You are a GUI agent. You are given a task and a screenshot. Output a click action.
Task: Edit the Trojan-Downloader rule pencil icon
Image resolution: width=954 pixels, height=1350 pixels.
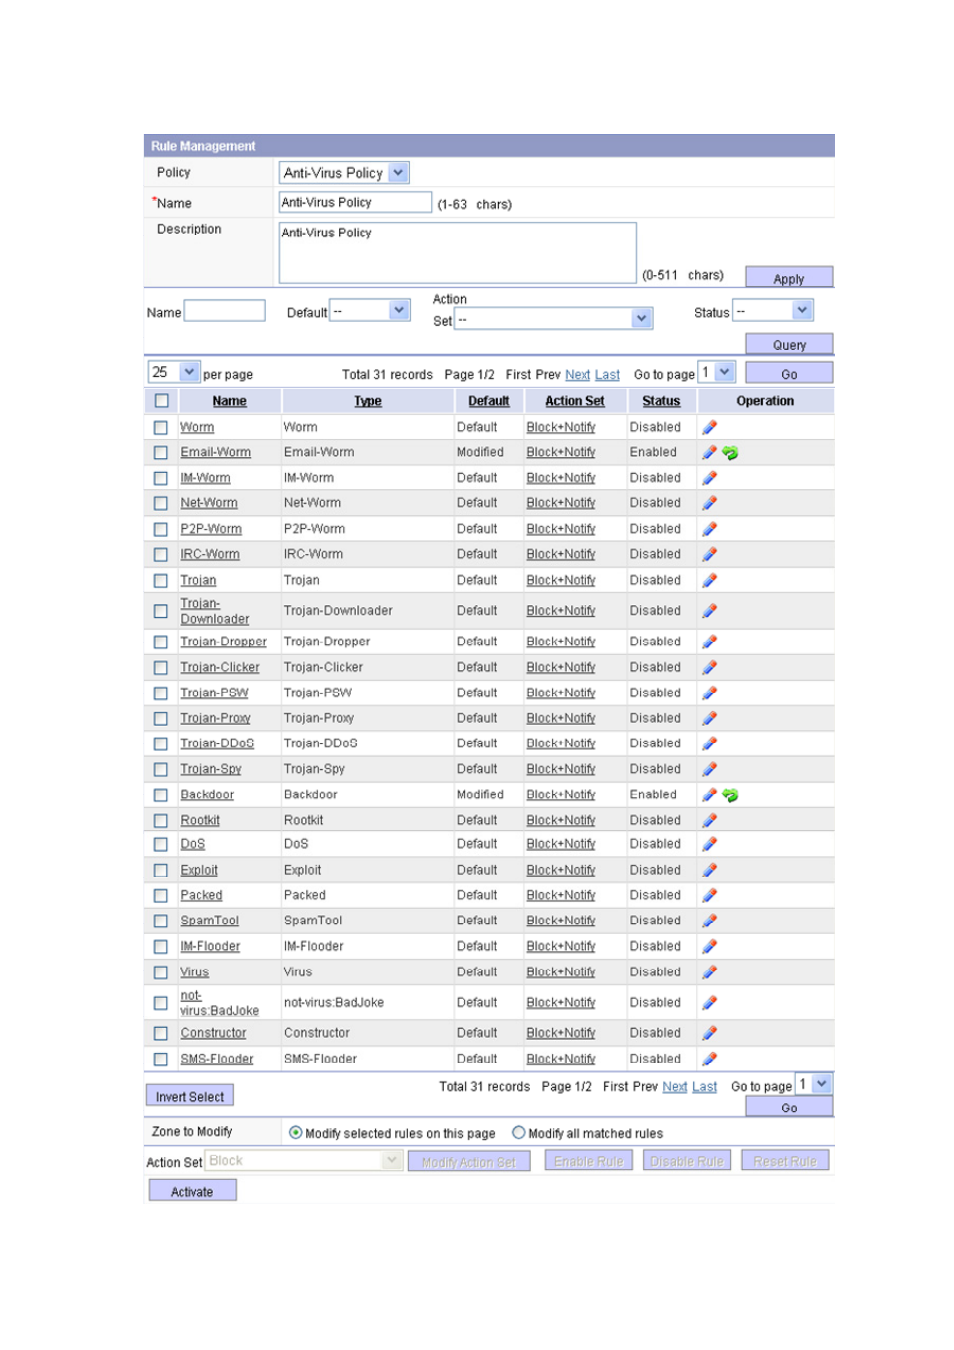(x=710, y=611)
